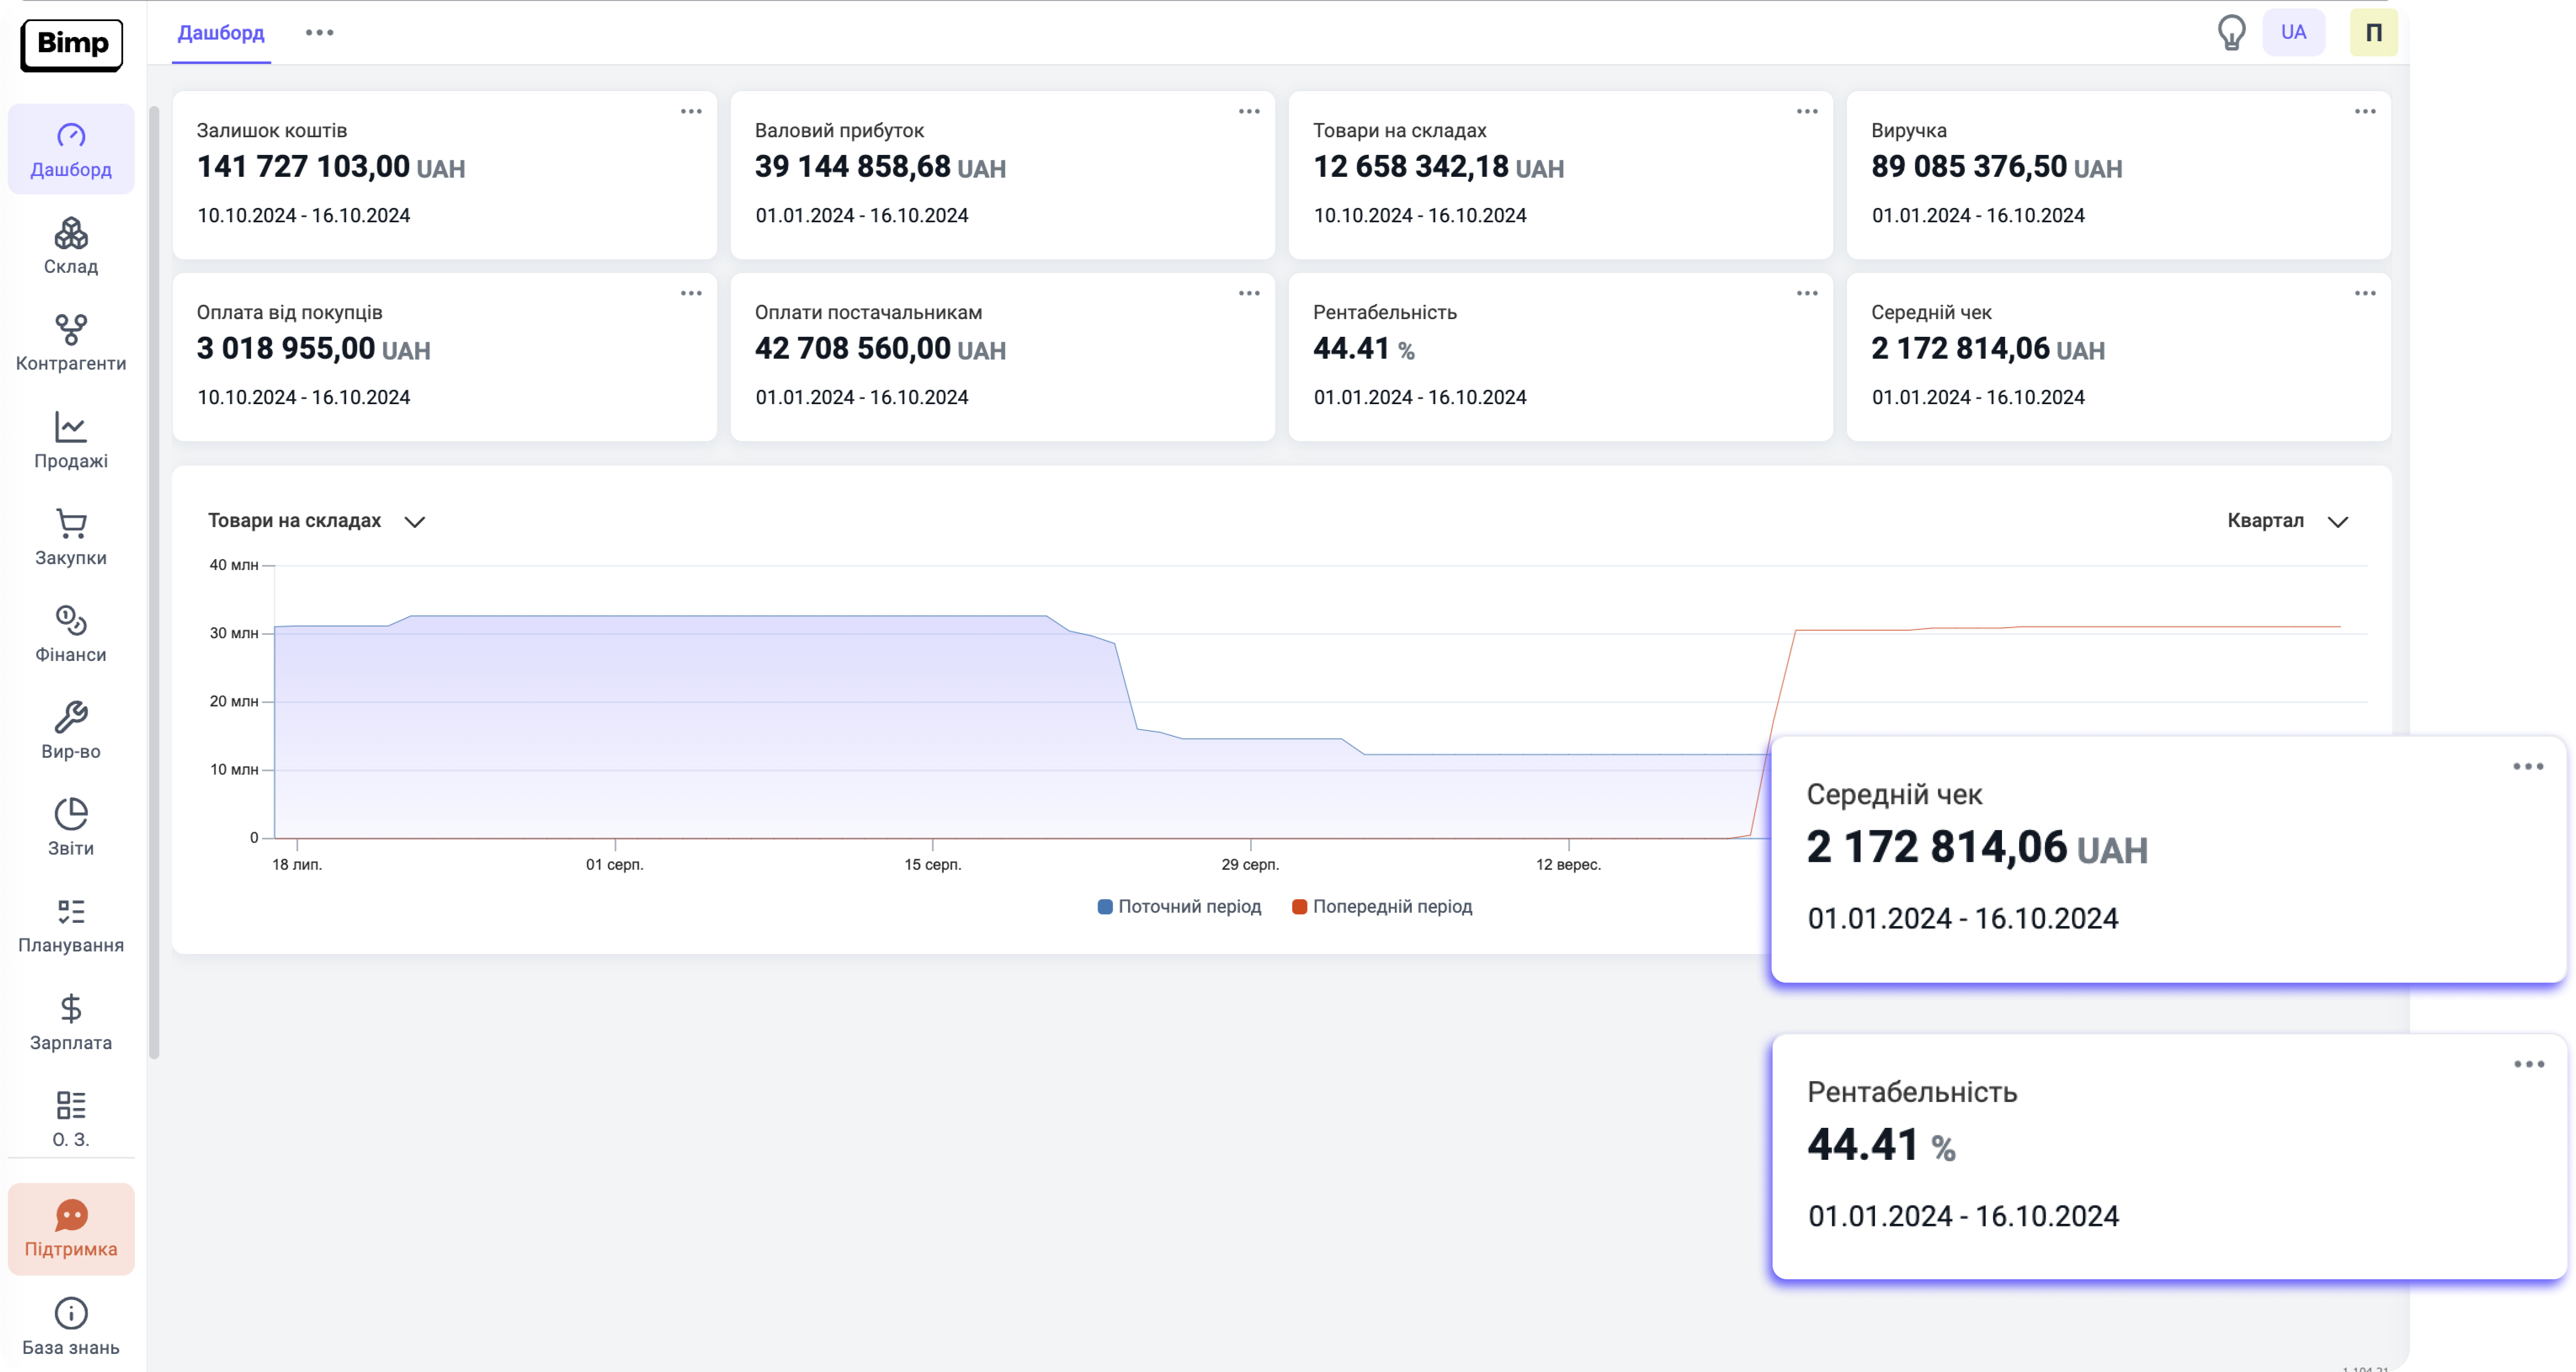The image size is (2576, 1372).
Task: Click the orange Попередній період swatch
Action: coord(1299,907)
